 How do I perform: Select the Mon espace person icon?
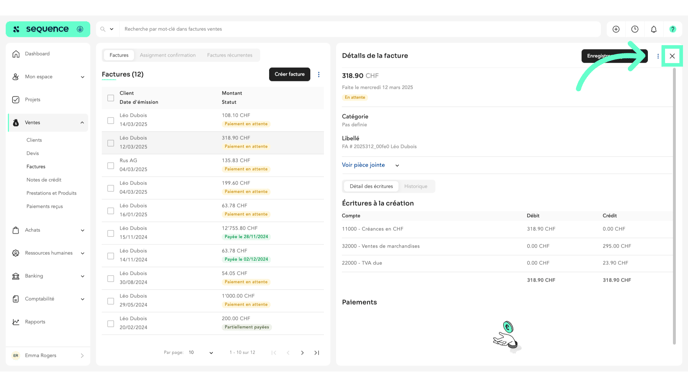[16, 77]
